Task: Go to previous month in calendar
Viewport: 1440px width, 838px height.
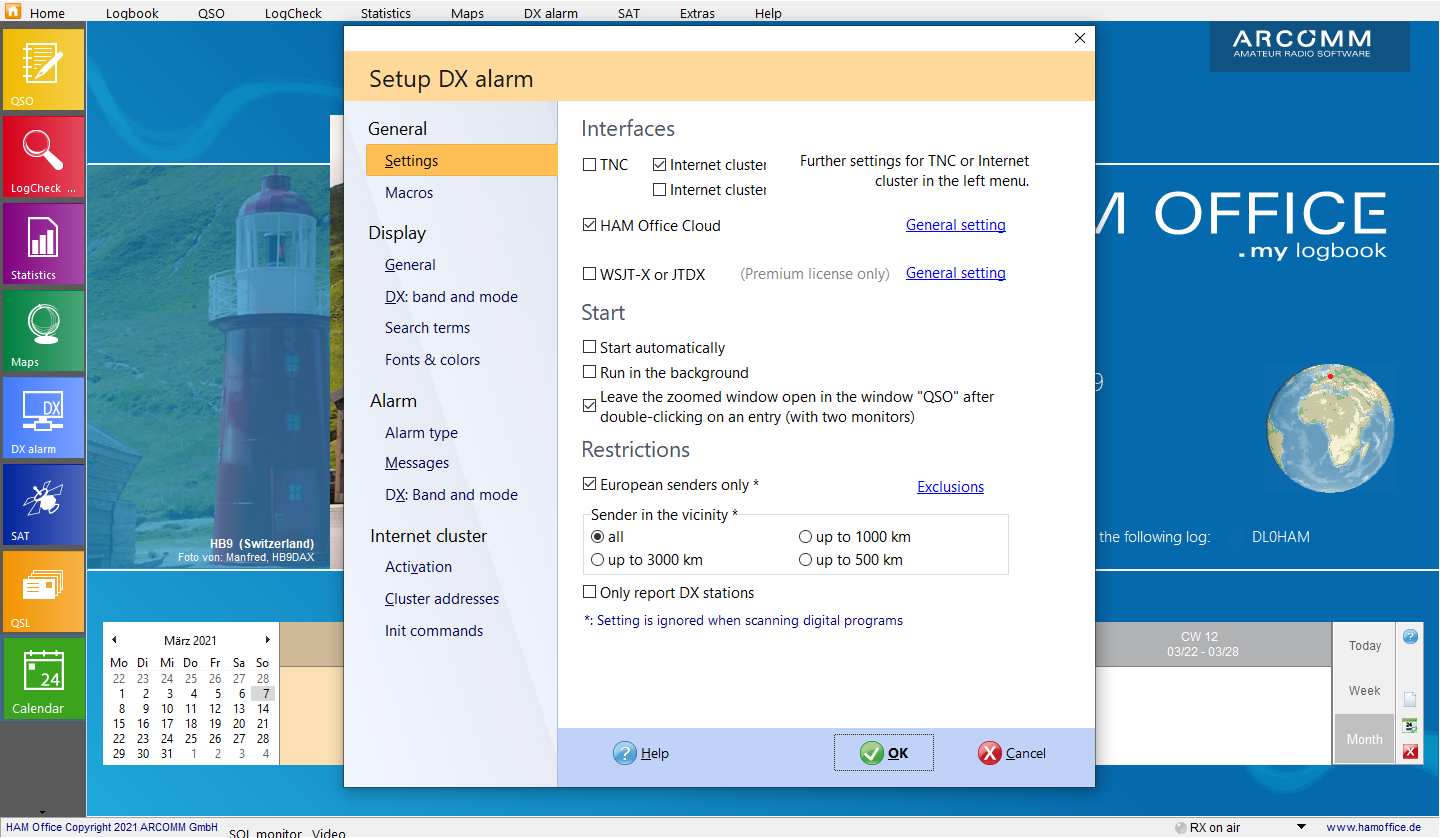Action: click(x=114, y=640)
